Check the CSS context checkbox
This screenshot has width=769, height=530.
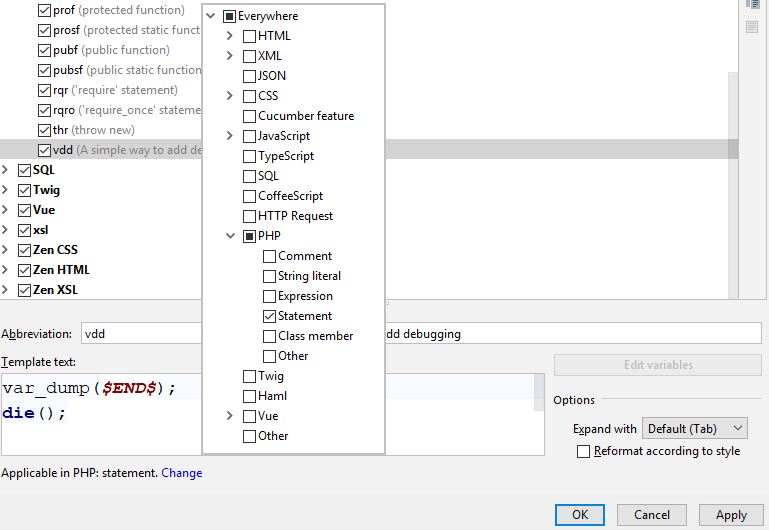click(x=249, y=96)
